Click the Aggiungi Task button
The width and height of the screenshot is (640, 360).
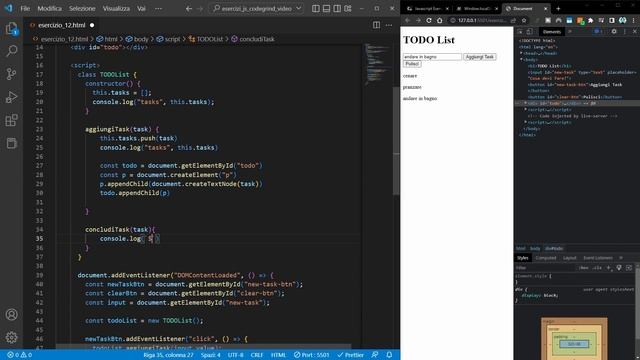coord(480,57)
